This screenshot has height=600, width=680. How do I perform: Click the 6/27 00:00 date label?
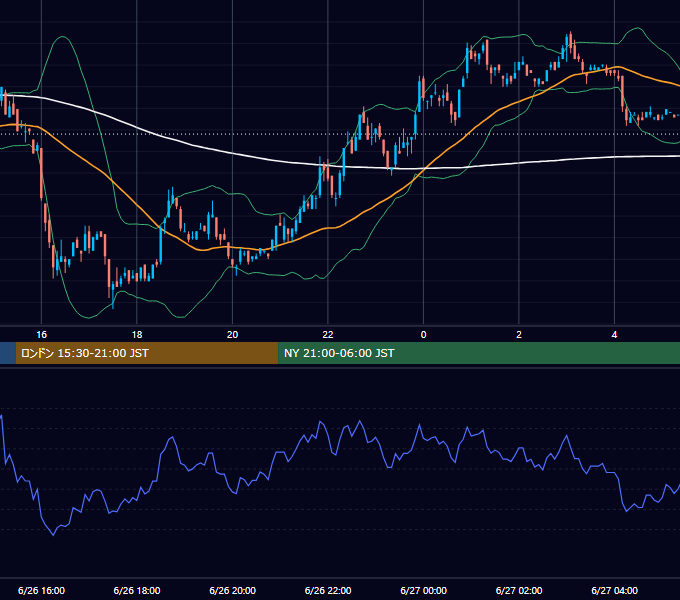[423, 590]
